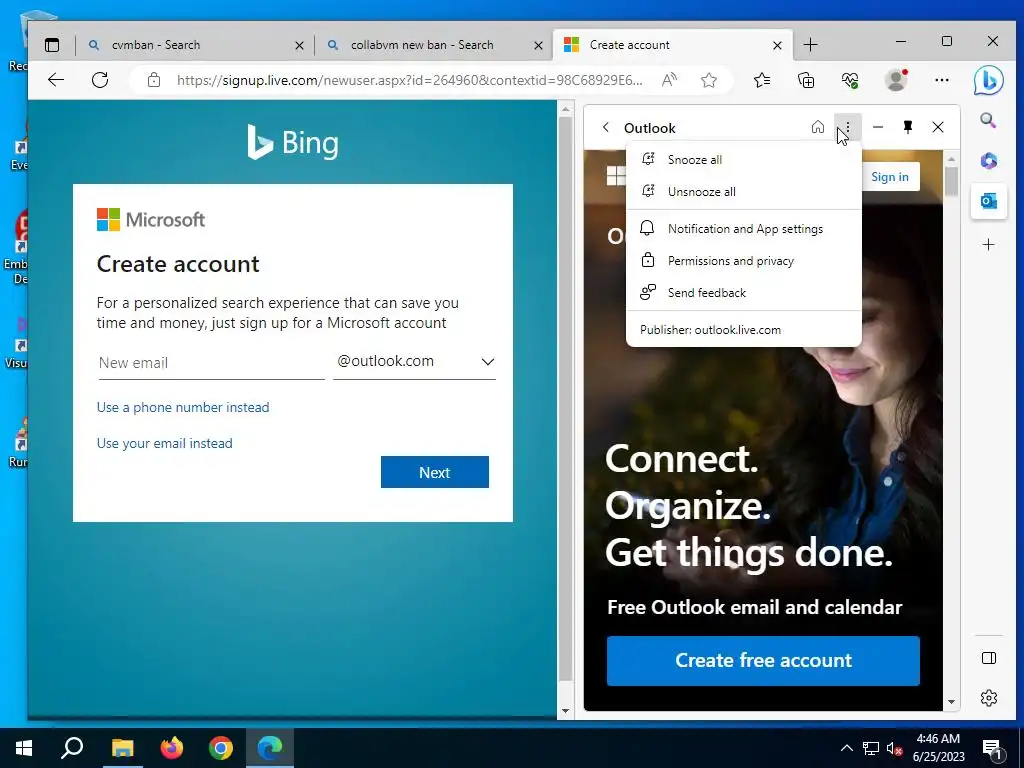Launch Google Chrome from taskbar
Image resolution: width=1024 pixels, height=768 pixels.
tap(221, 748)
